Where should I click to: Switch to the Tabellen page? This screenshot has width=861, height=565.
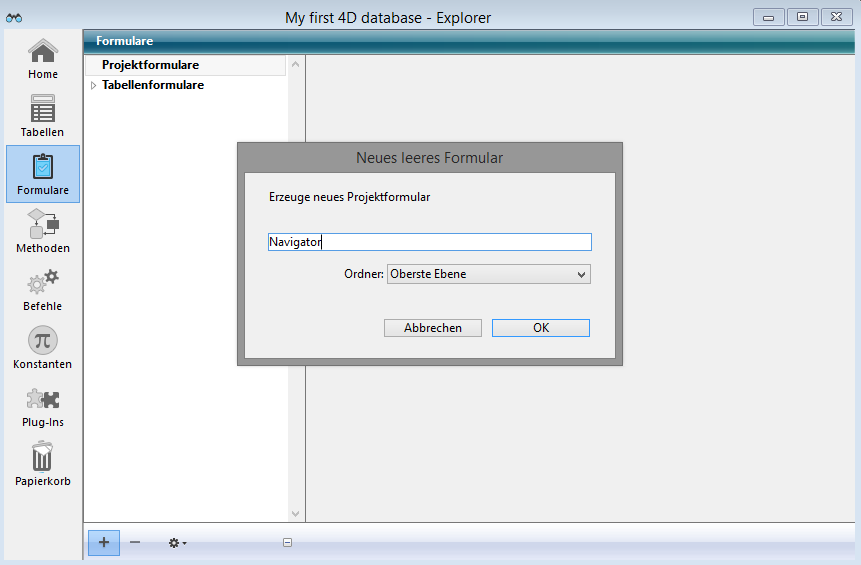43,116
